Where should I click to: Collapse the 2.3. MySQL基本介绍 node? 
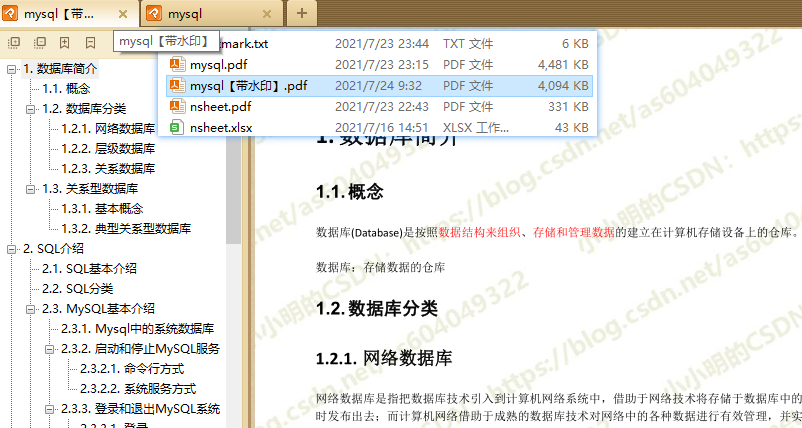pyautogui.click(x=30, y=309)
